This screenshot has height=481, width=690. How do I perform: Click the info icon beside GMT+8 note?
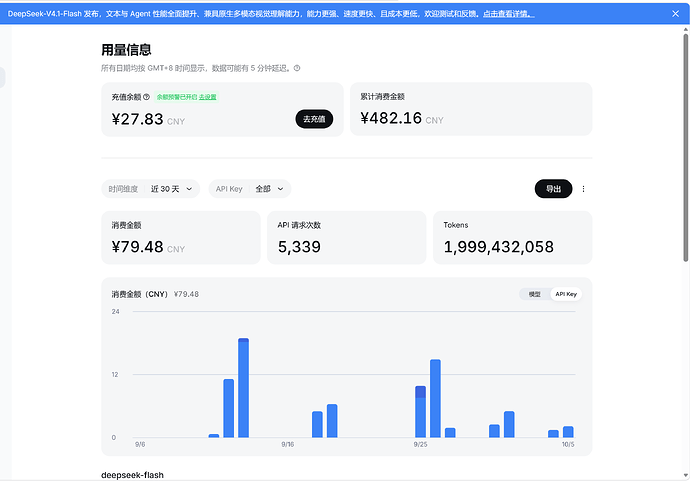[297, 68]
